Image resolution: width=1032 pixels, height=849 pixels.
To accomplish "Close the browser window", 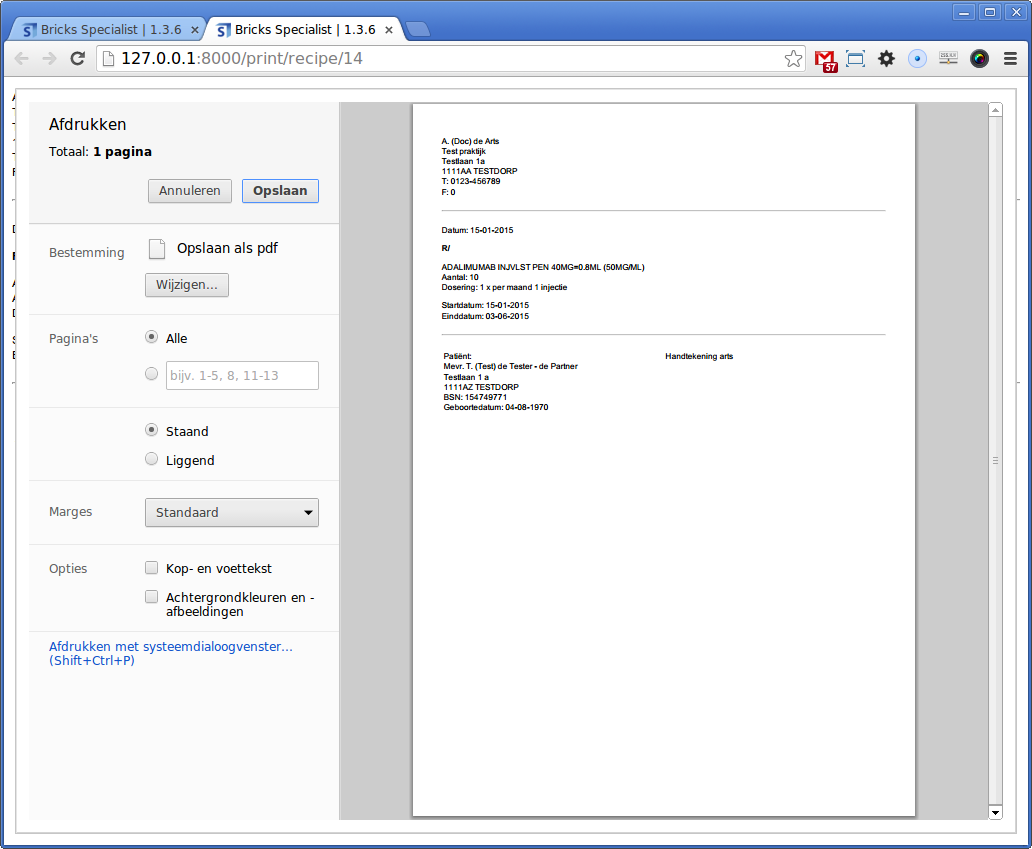I will [1016, 13].
